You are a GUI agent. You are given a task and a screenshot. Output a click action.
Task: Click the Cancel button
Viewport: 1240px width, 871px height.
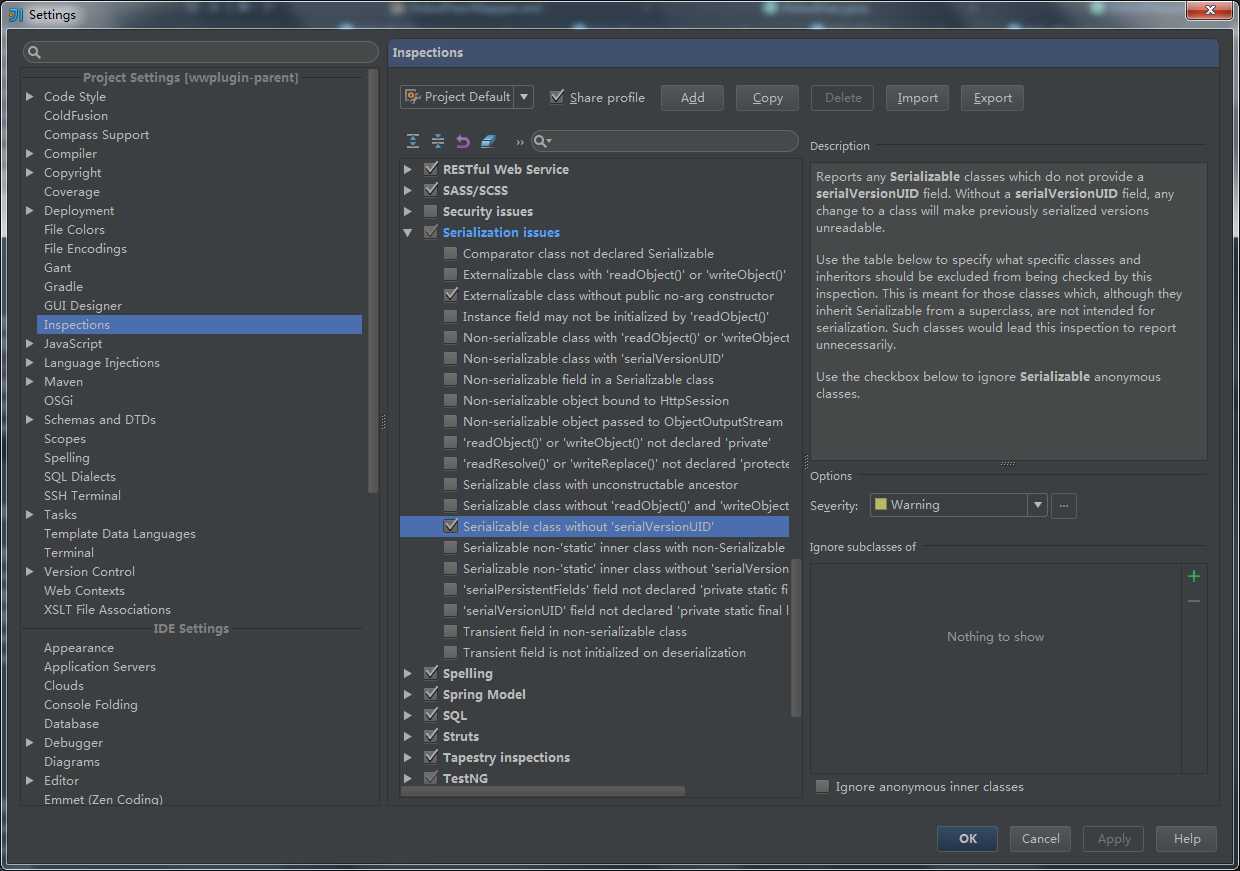coord(1040,839)
